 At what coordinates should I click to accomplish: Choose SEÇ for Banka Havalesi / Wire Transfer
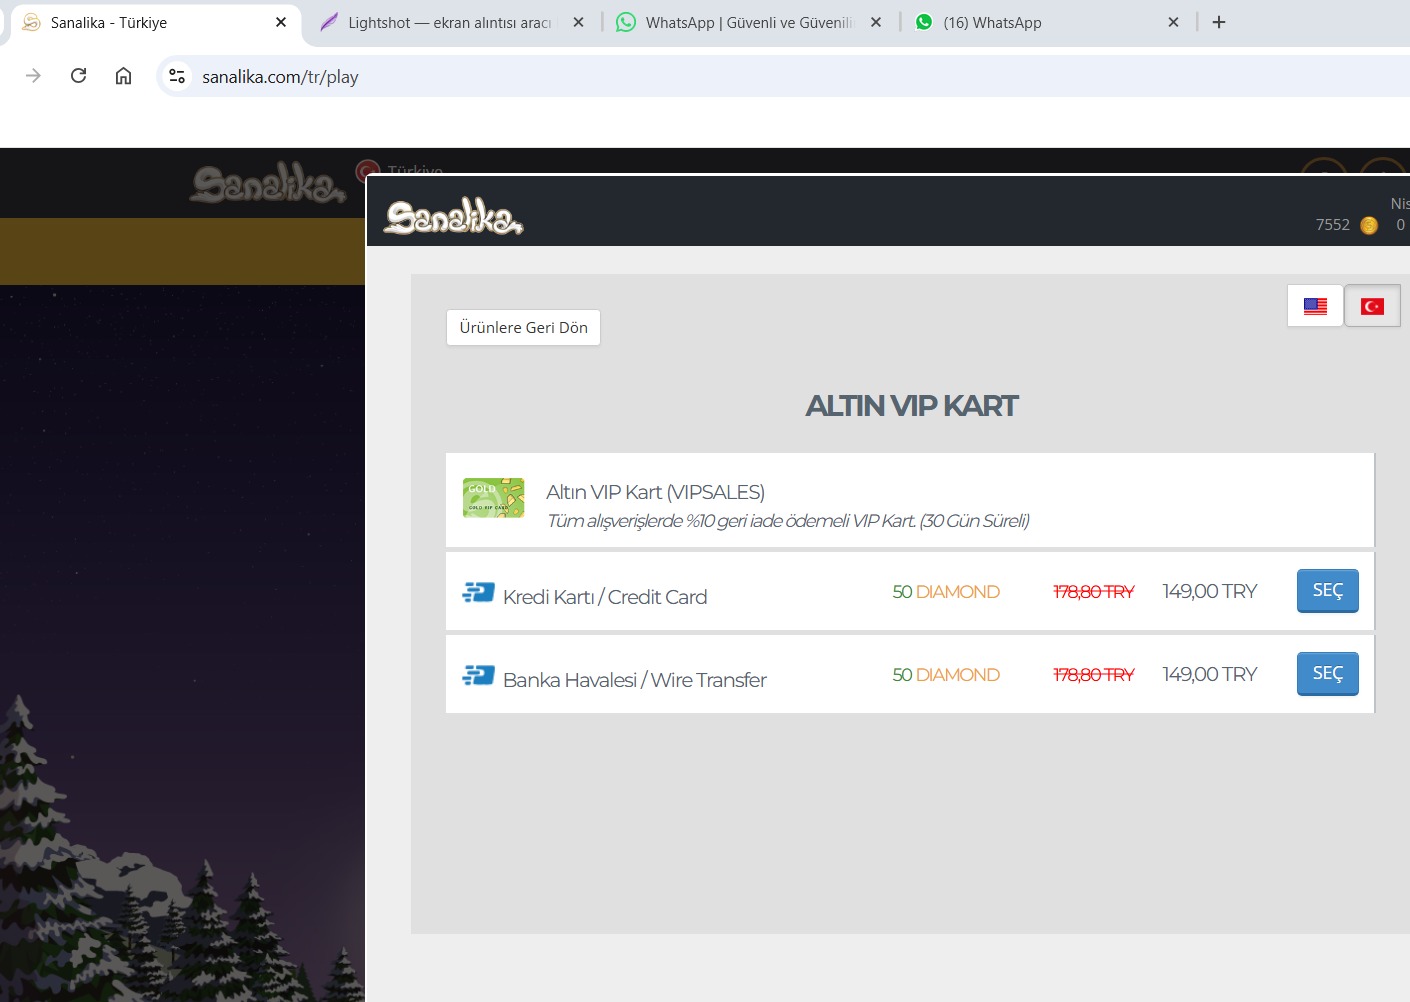1327,674
